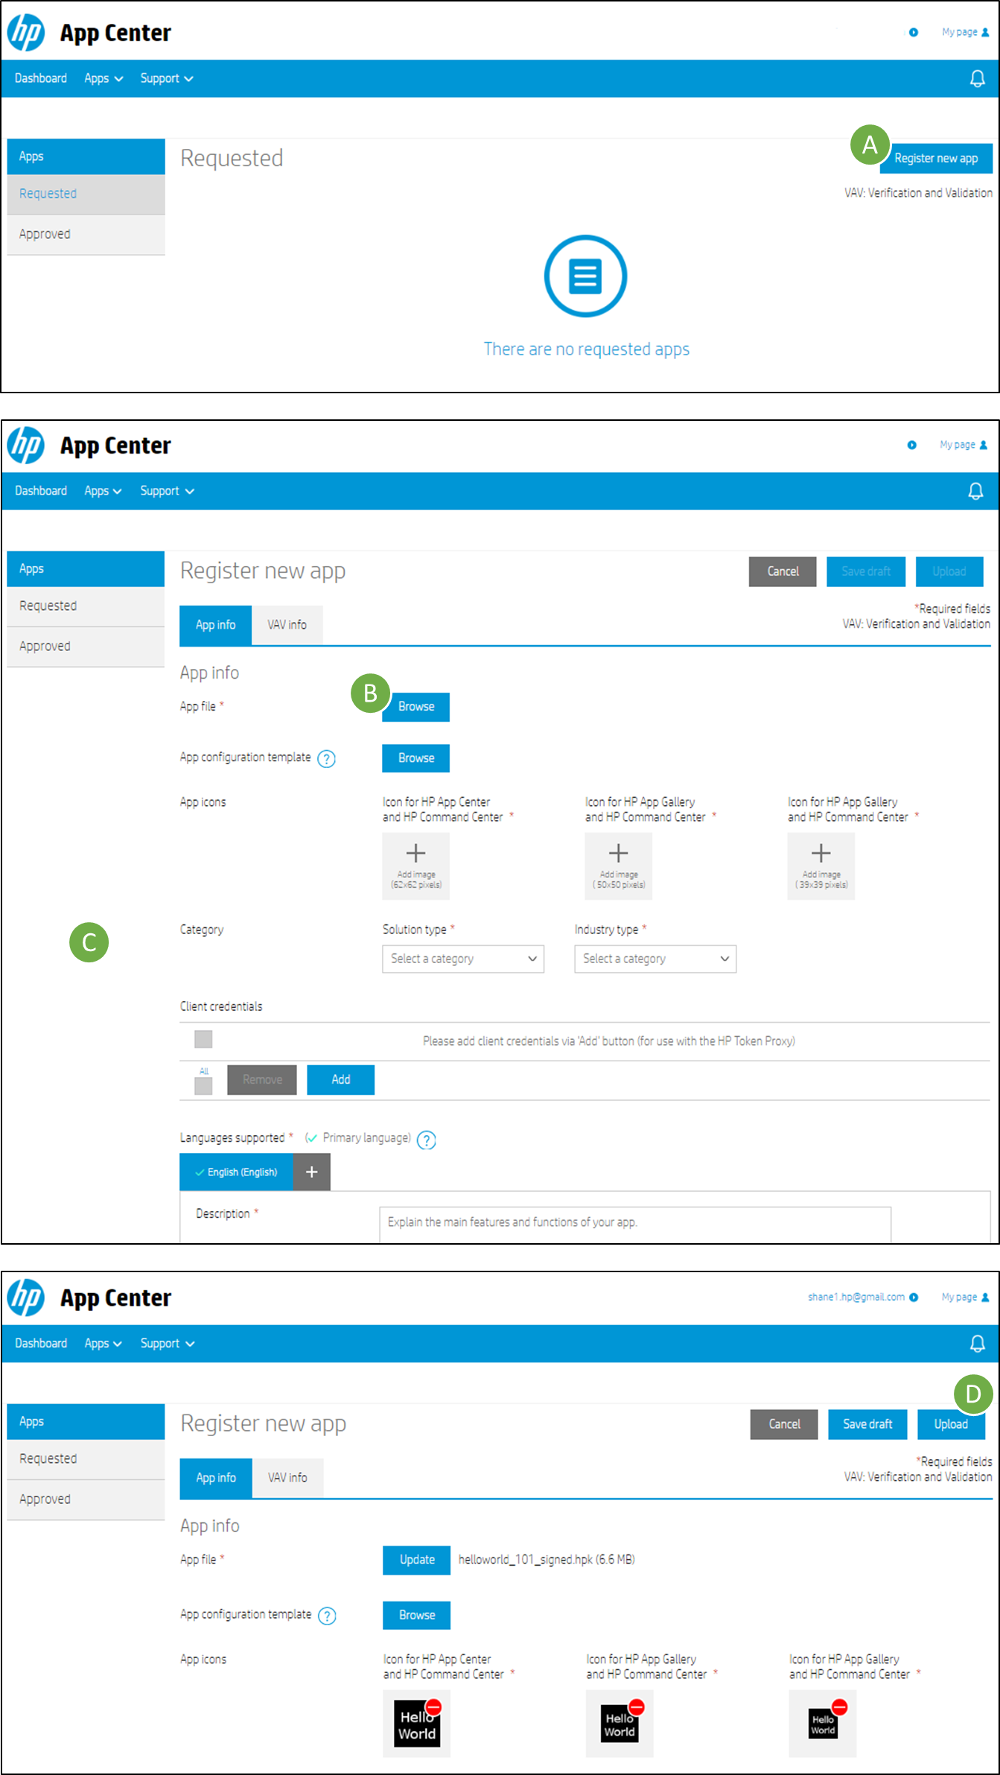This screenshot has height=1775, width=1000.
Task: Click Cancel on the helloworld app form
Action: point(784,1424)
